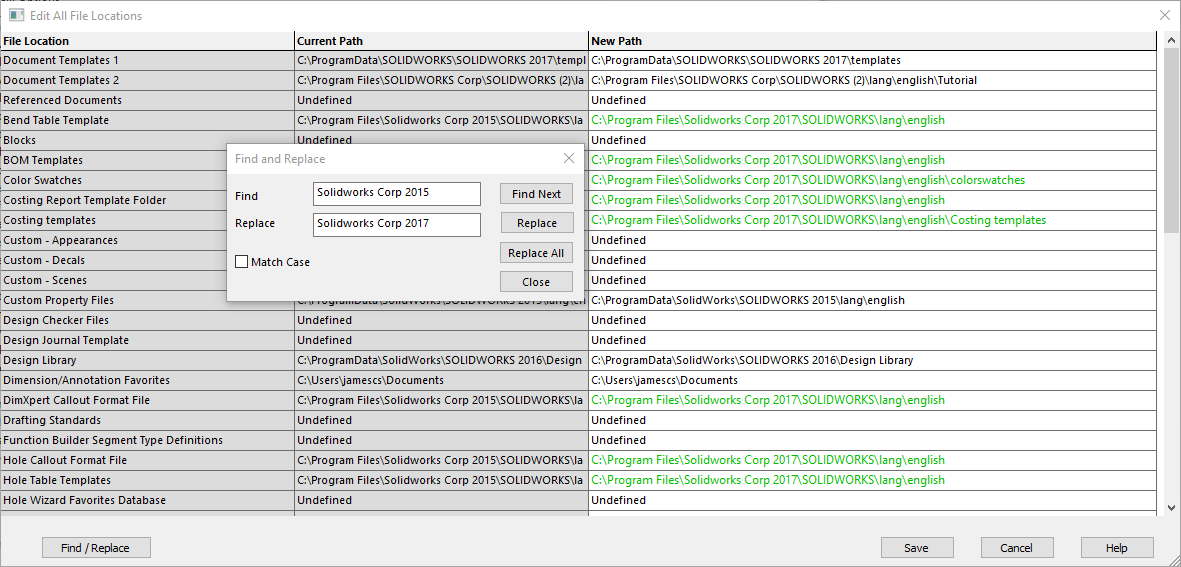Viewport: 1181px width, 567px height.
Task: Open Find / Replace from bottom bar
Action: click(x=96, y=547)
